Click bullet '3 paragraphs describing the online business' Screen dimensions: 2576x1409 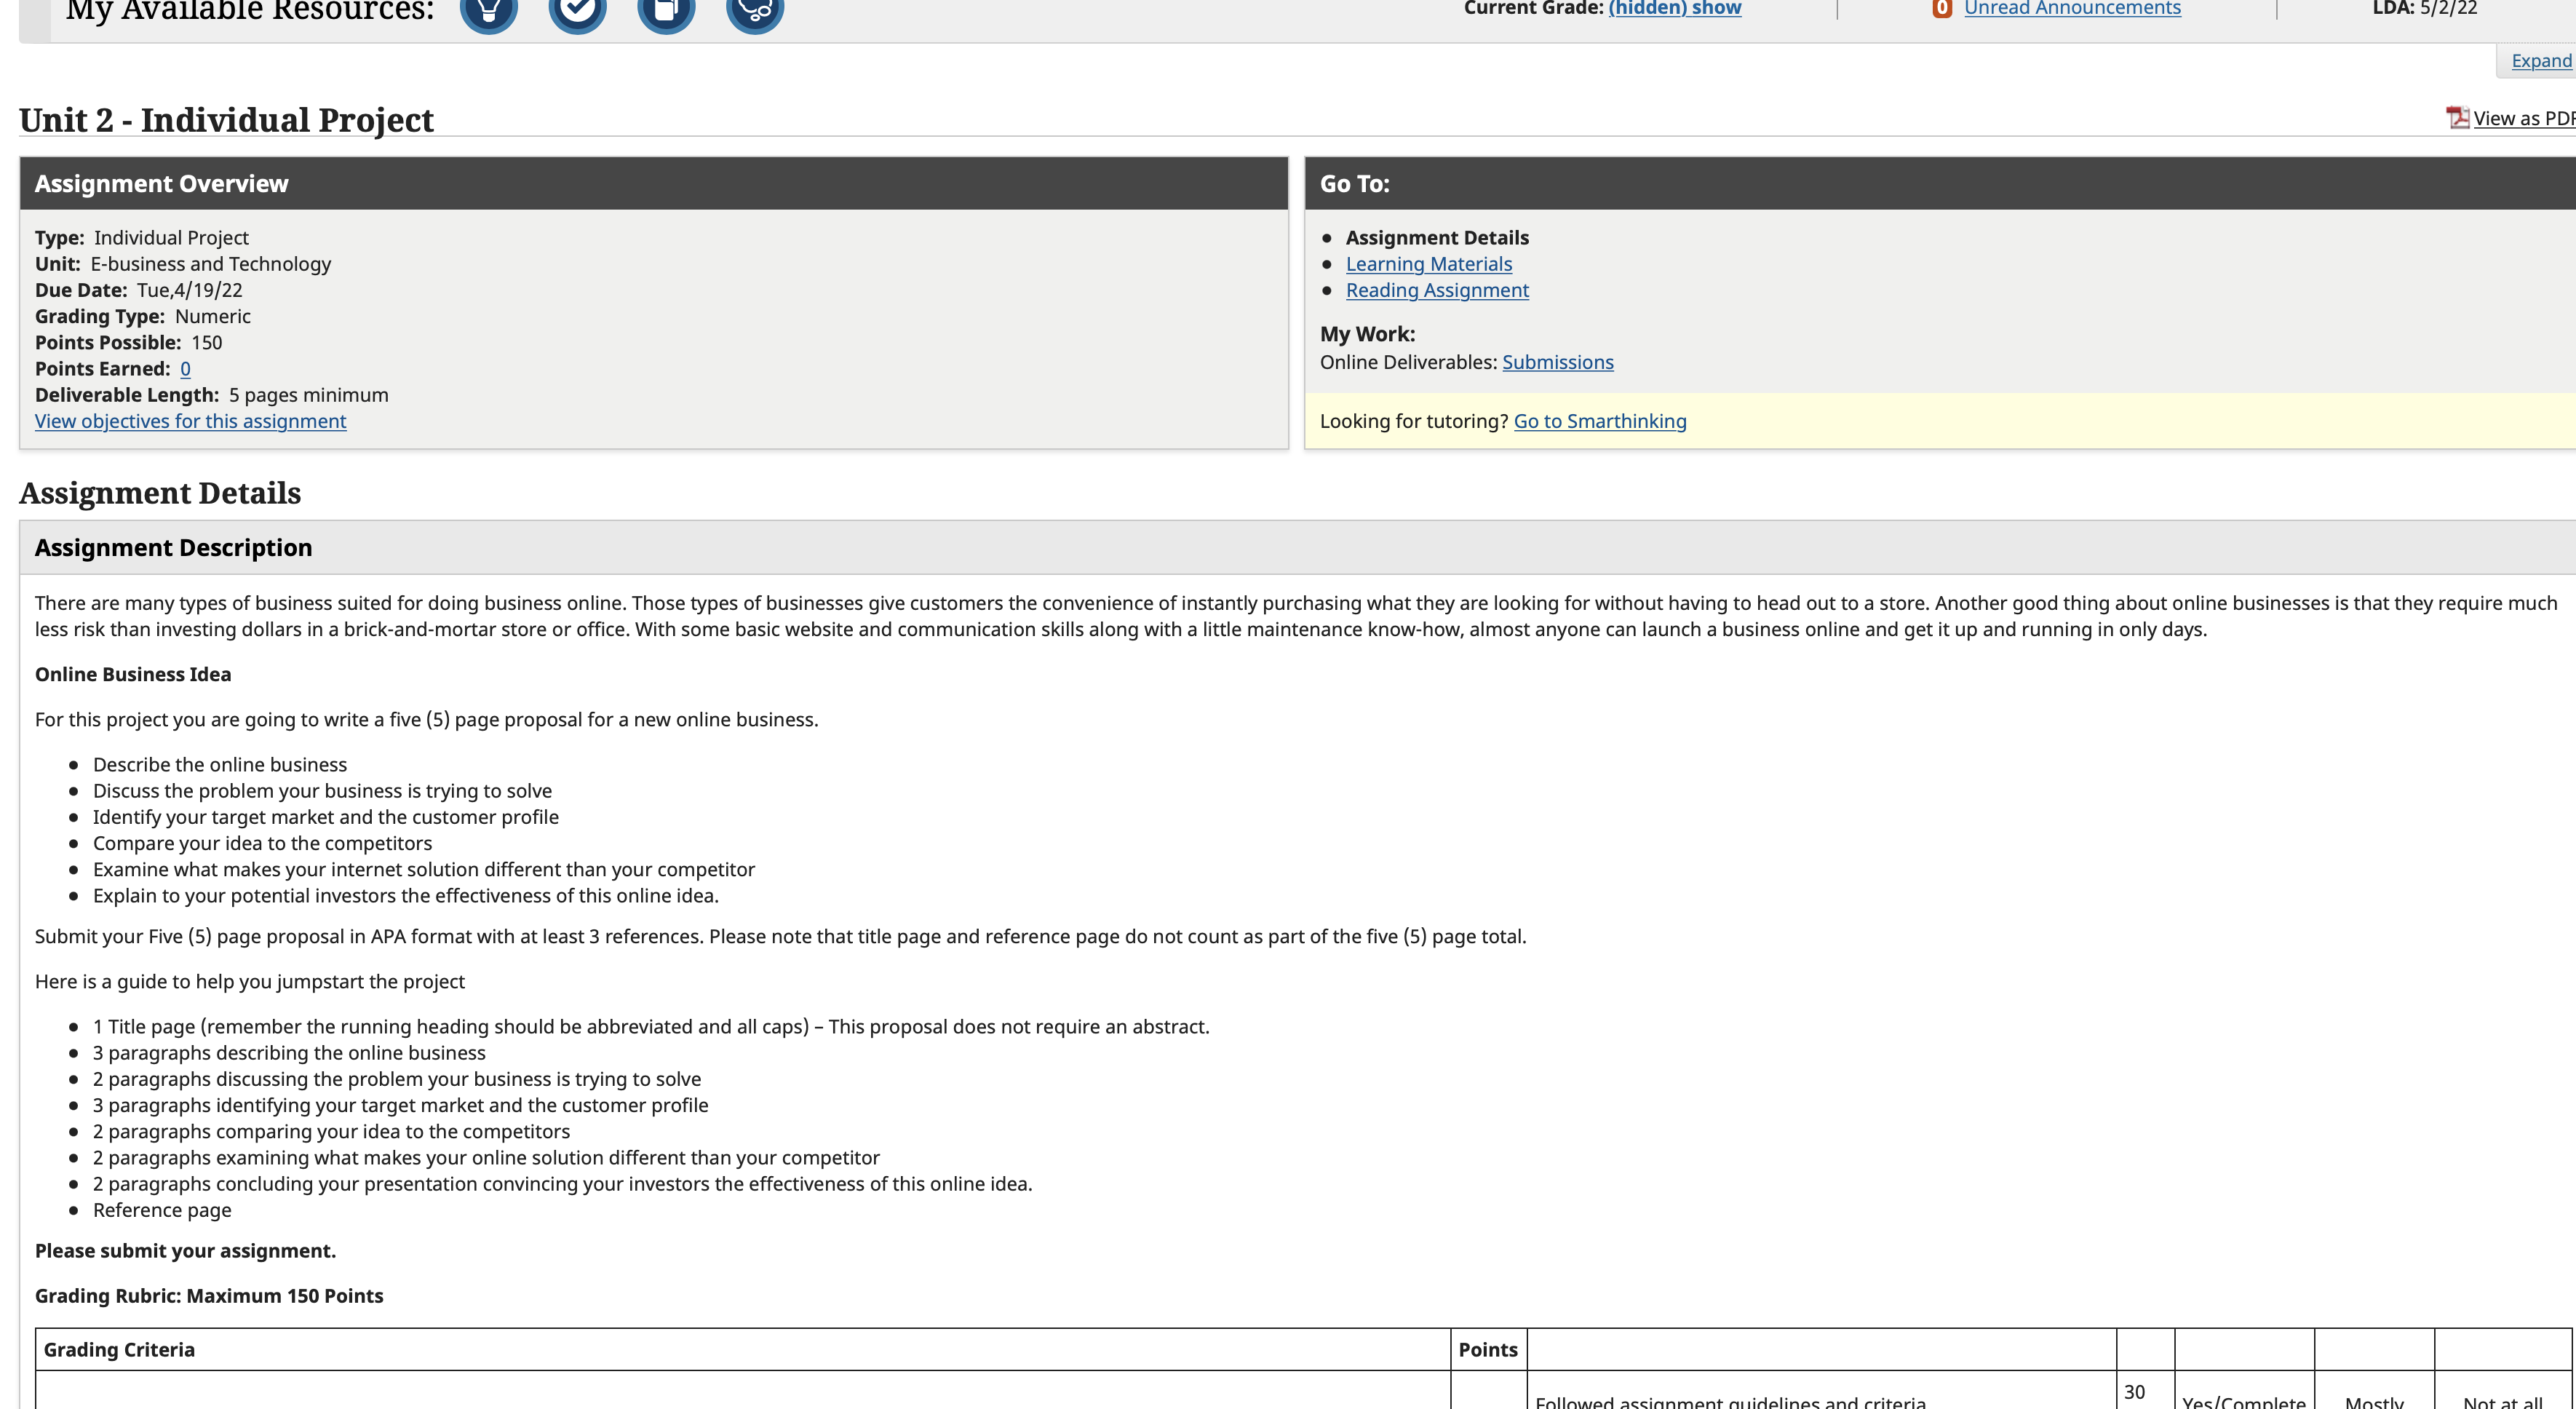pyautogui.click(x=289, y=1053)
